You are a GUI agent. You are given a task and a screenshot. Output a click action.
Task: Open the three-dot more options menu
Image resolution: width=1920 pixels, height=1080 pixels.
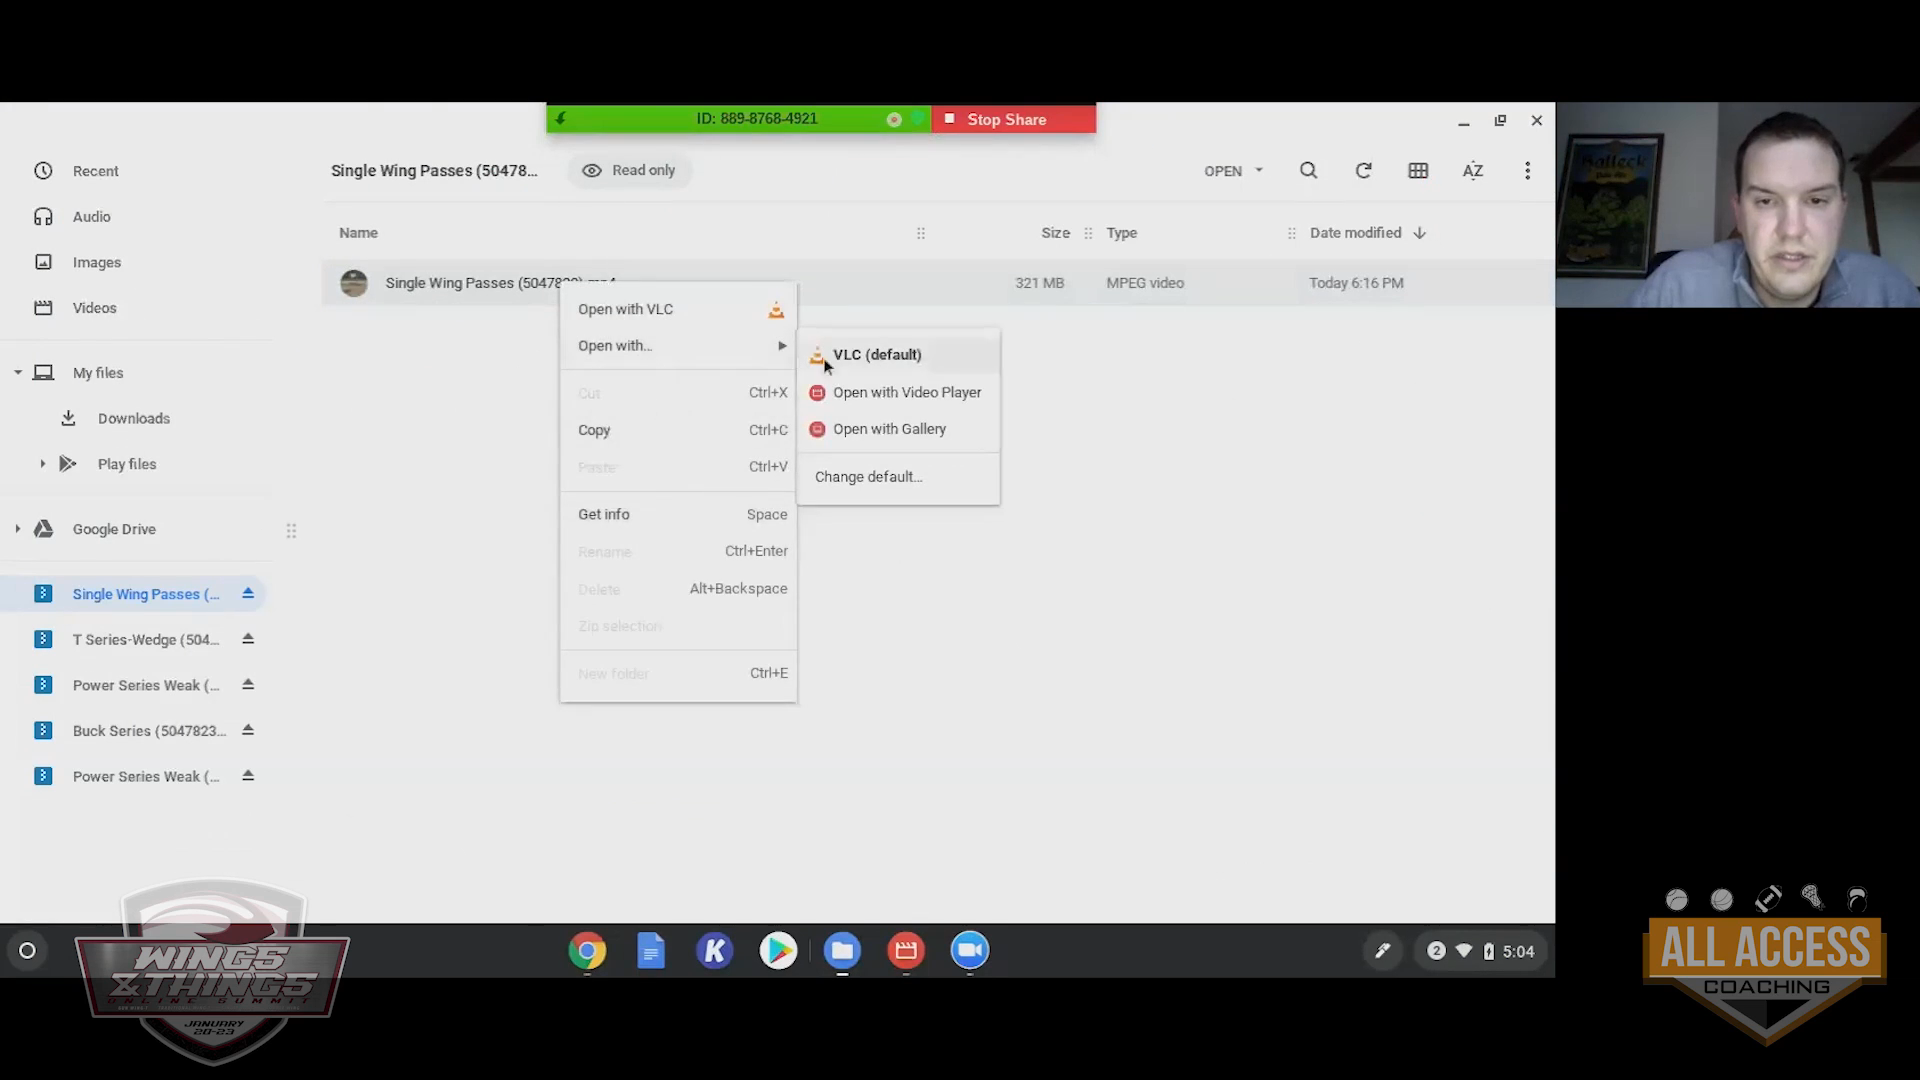(1527, 171)
